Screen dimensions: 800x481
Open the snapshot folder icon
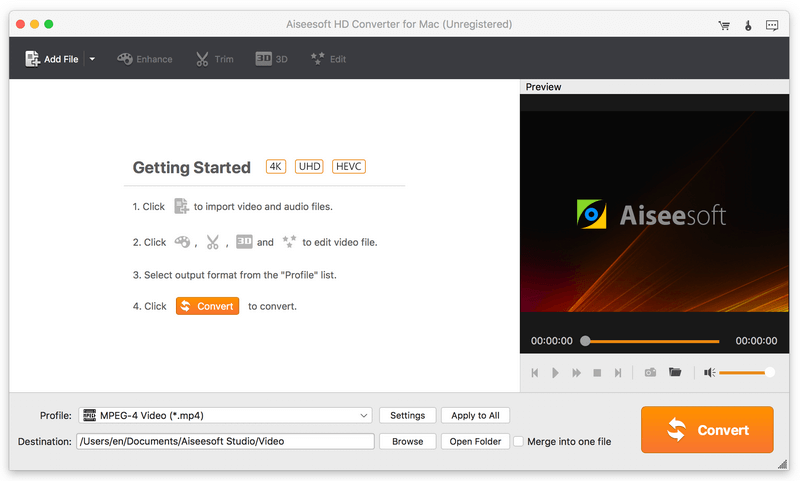(x=675, y=372)
